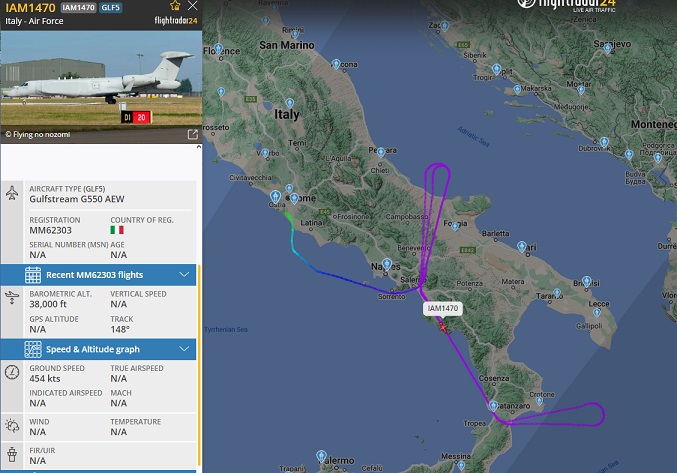Screen dimensions: 677x473
Task: Close the IAM1470 flight panel
Action: (193, 6)
